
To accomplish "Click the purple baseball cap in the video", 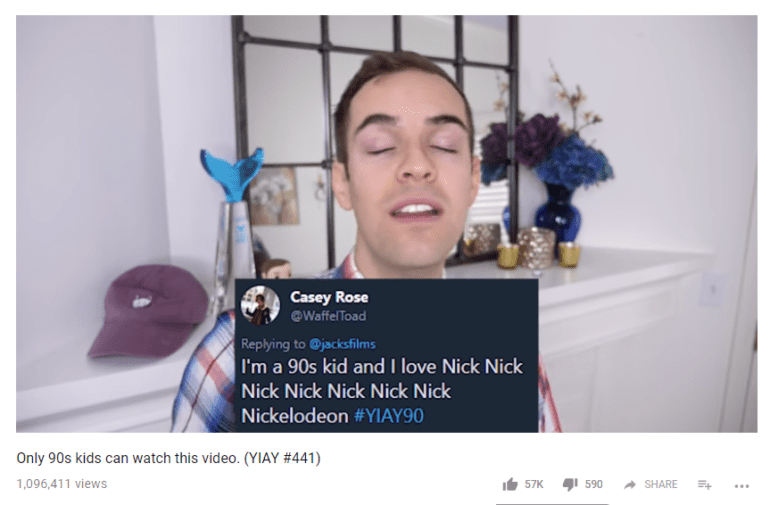I will 149,310.
